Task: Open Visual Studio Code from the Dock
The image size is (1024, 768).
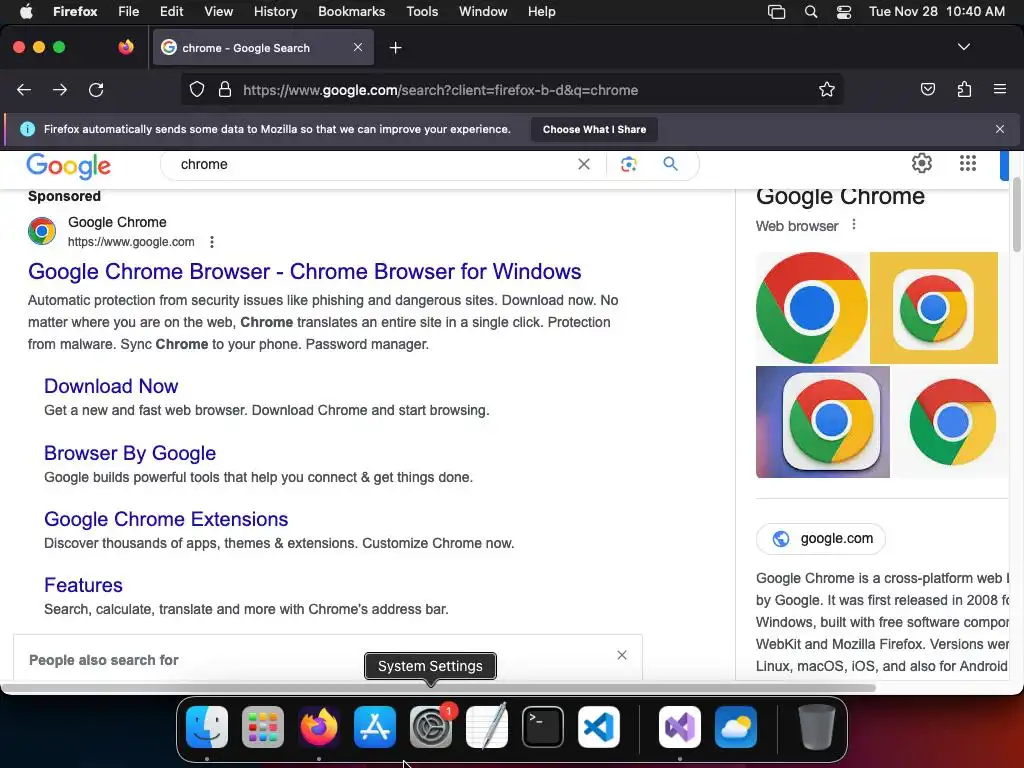Action: point(599,727)
